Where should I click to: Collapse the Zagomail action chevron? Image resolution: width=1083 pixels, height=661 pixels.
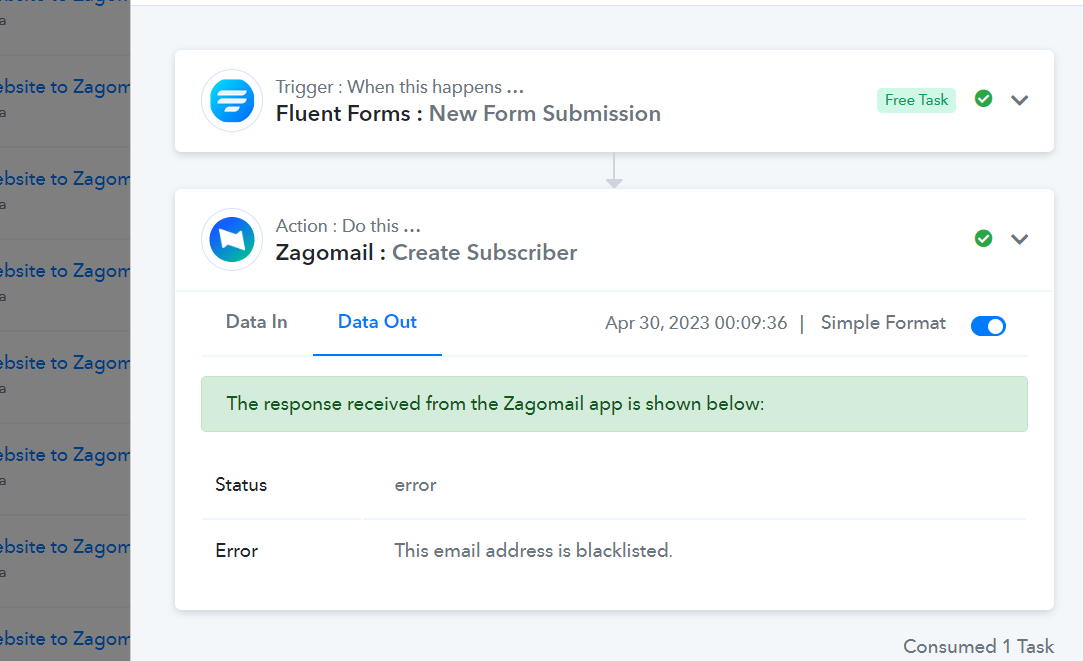point(1019,239)
